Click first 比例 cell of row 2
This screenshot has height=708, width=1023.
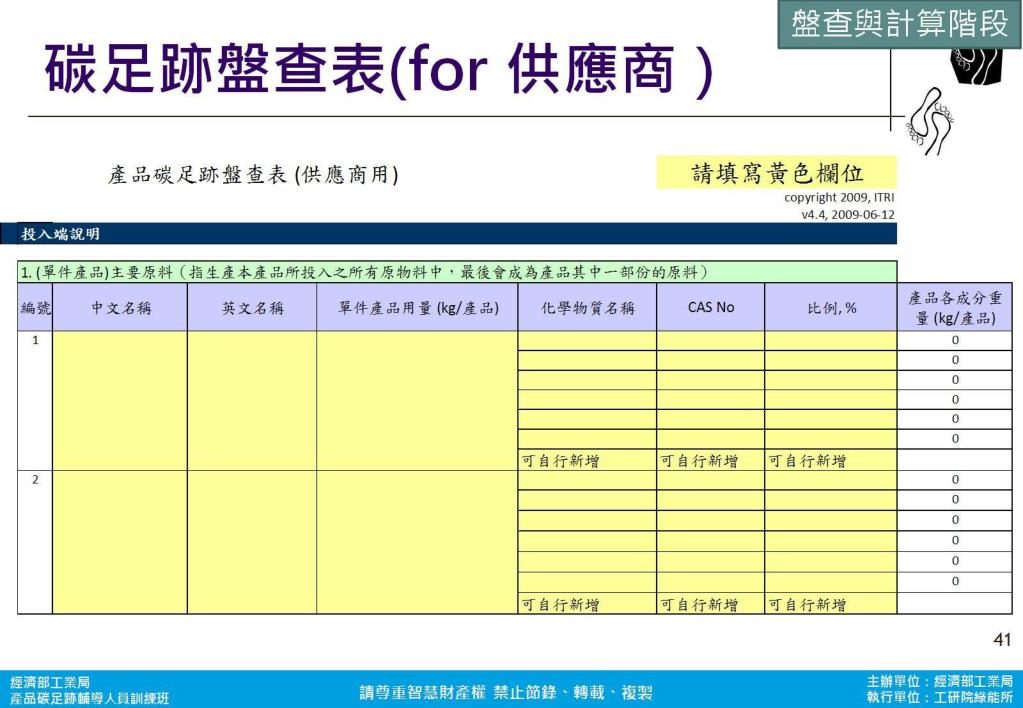831,480
